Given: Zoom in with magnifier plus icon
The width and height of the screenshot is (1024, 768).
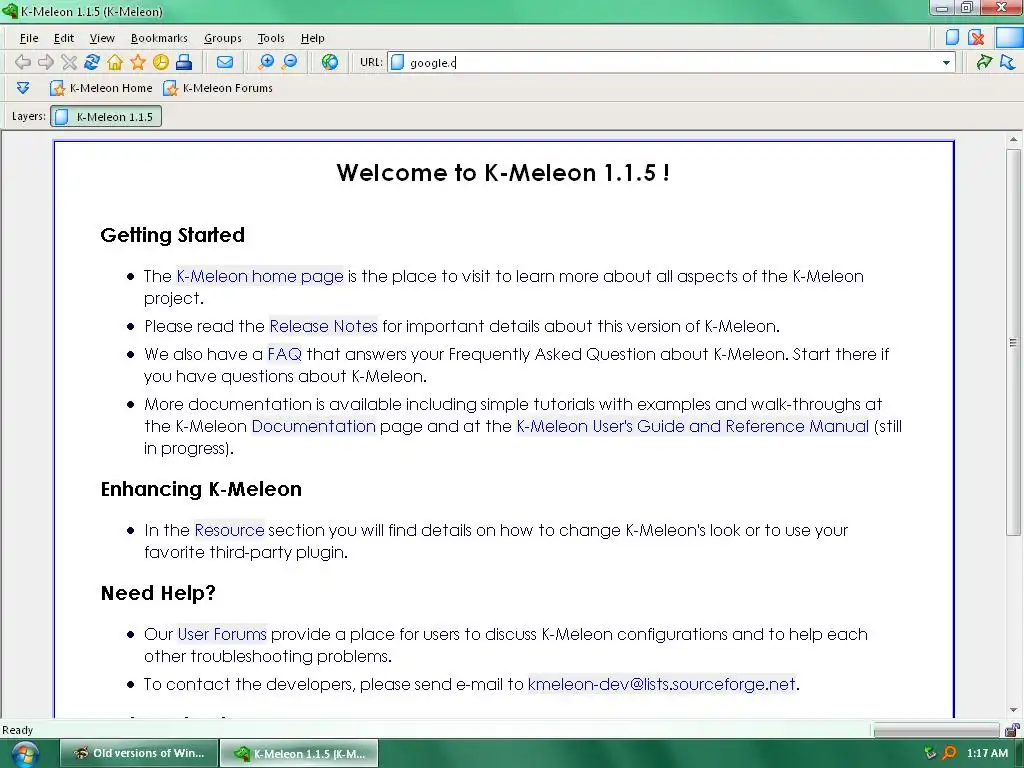Looking at the screenshot, I should click(266, 62).
